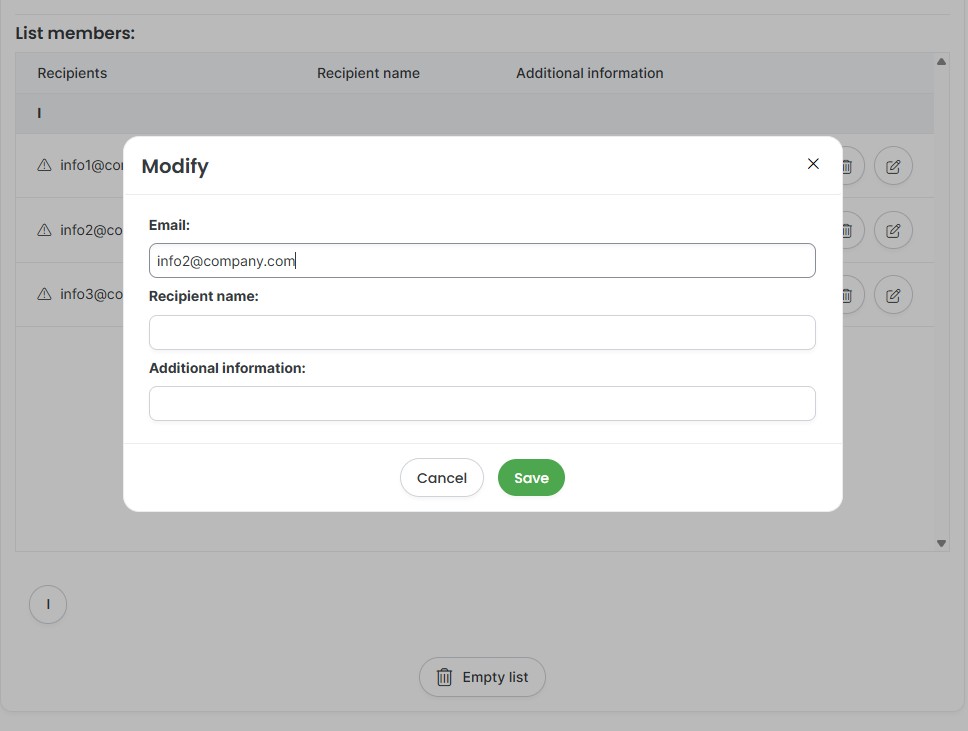
Task: Click warning triangle icon beside info3
Action: coord(44,294)
